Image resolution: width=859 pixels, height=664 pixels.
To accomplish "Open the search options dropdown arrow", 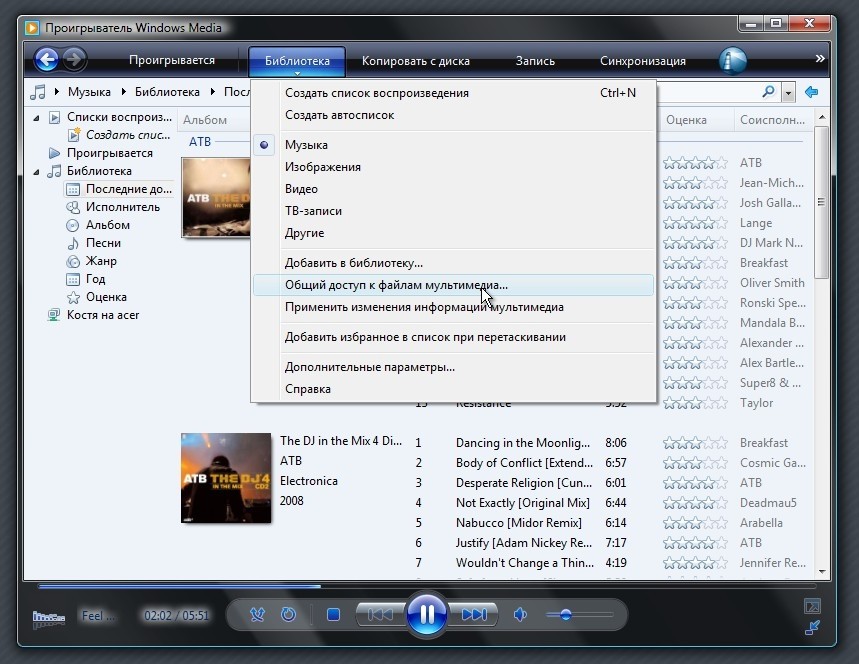I will pyautogui.click(x=788, y=93).
